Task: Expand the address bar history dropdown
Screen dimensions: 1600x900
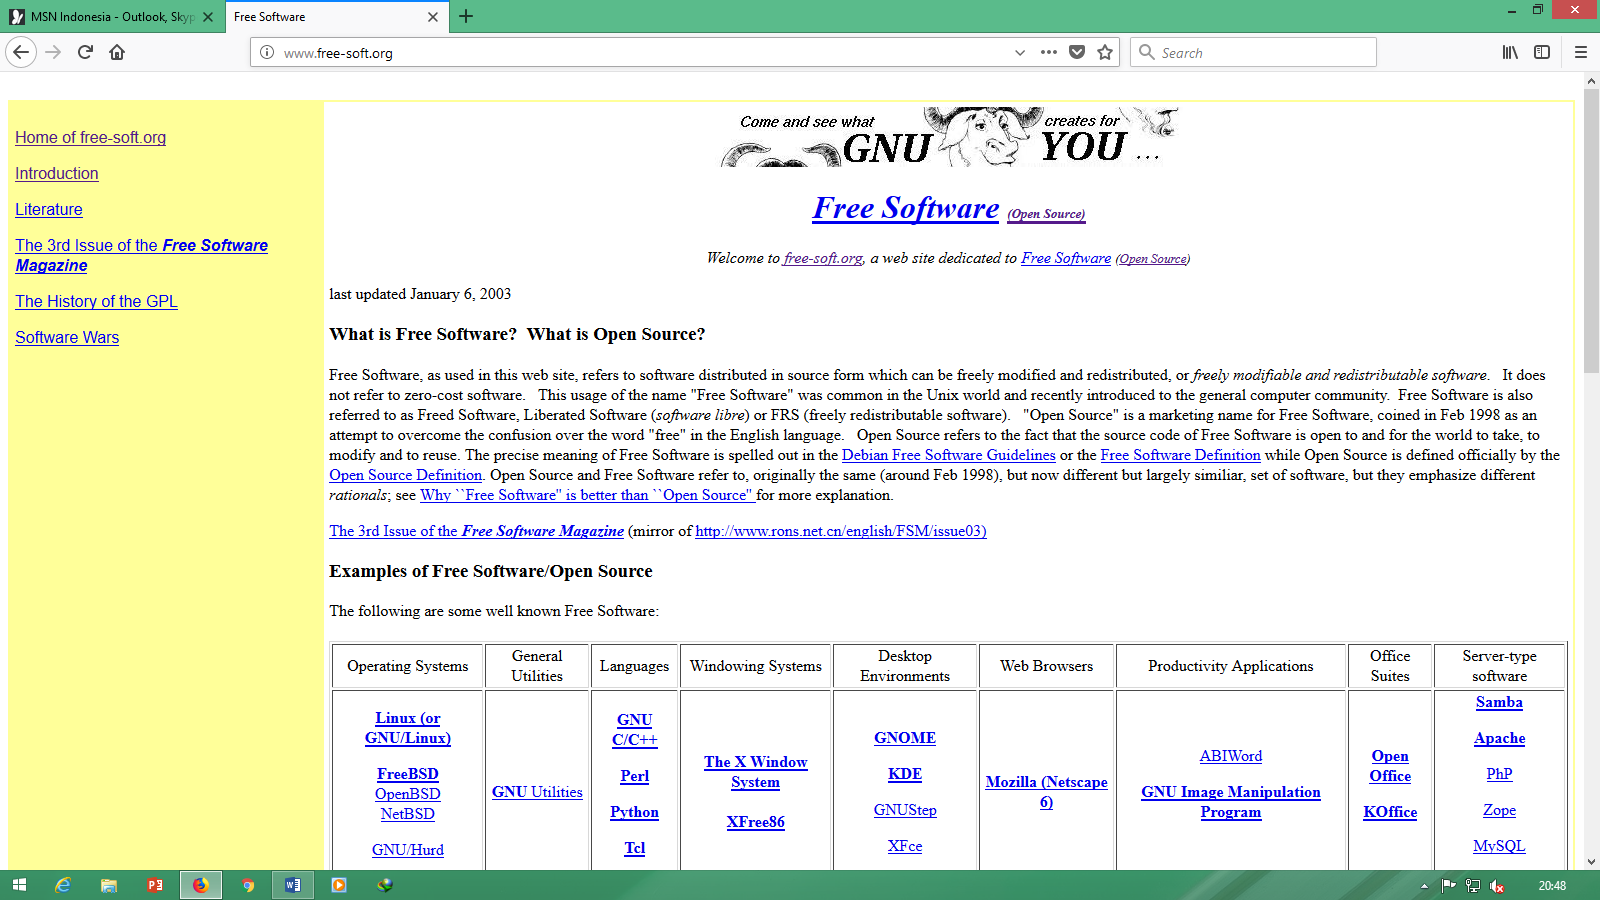Action: [x=1020, y=52]
